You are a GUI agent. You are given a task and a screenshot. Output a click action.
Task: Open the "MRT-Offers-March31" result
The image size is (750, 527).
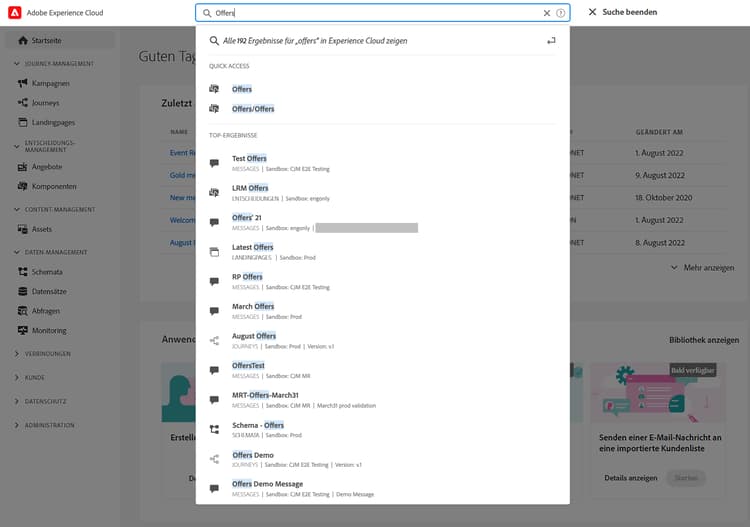click(x=265, y=395)
